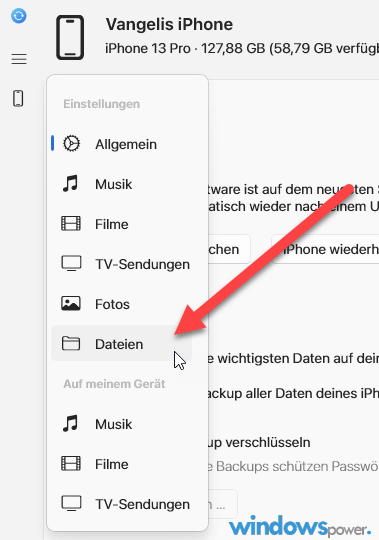
Task: Select Filme under Auf meinem Gerät
Action: tap(121, 464)
